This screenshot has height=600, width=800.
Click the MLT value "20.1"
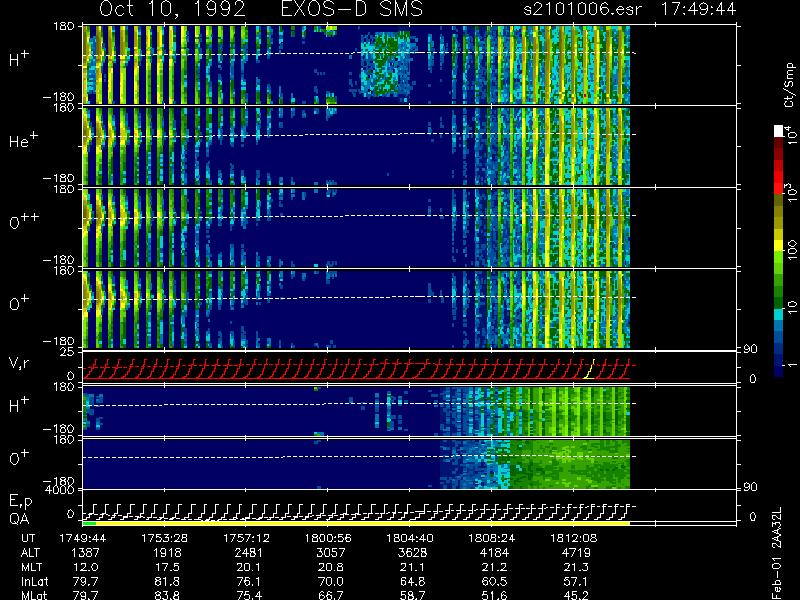(x=248, y=567)
